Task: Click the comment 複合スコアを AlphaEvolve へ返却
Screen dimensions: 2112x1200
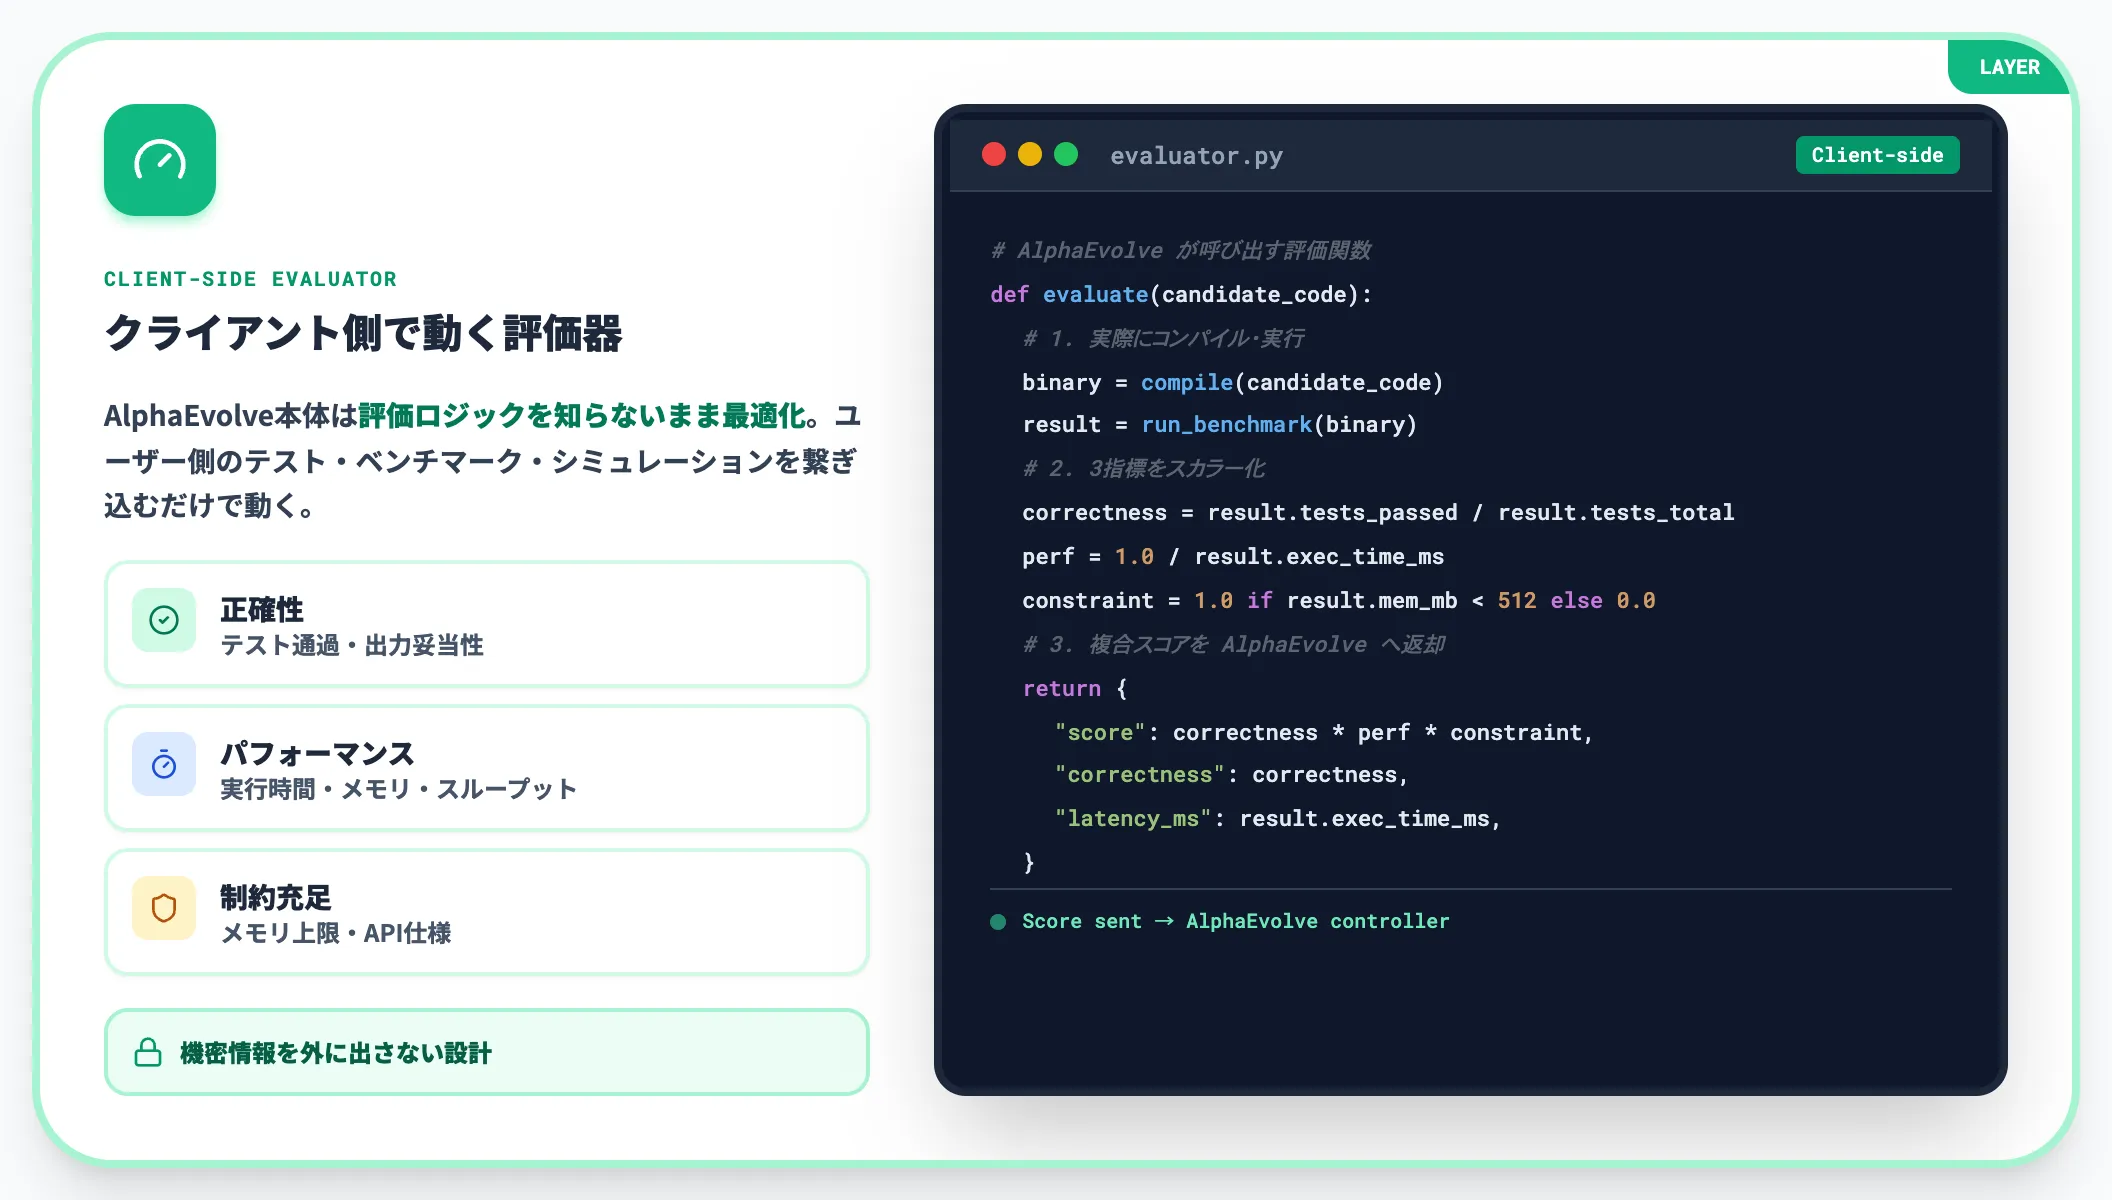Action: click(x=1234, y=644)
